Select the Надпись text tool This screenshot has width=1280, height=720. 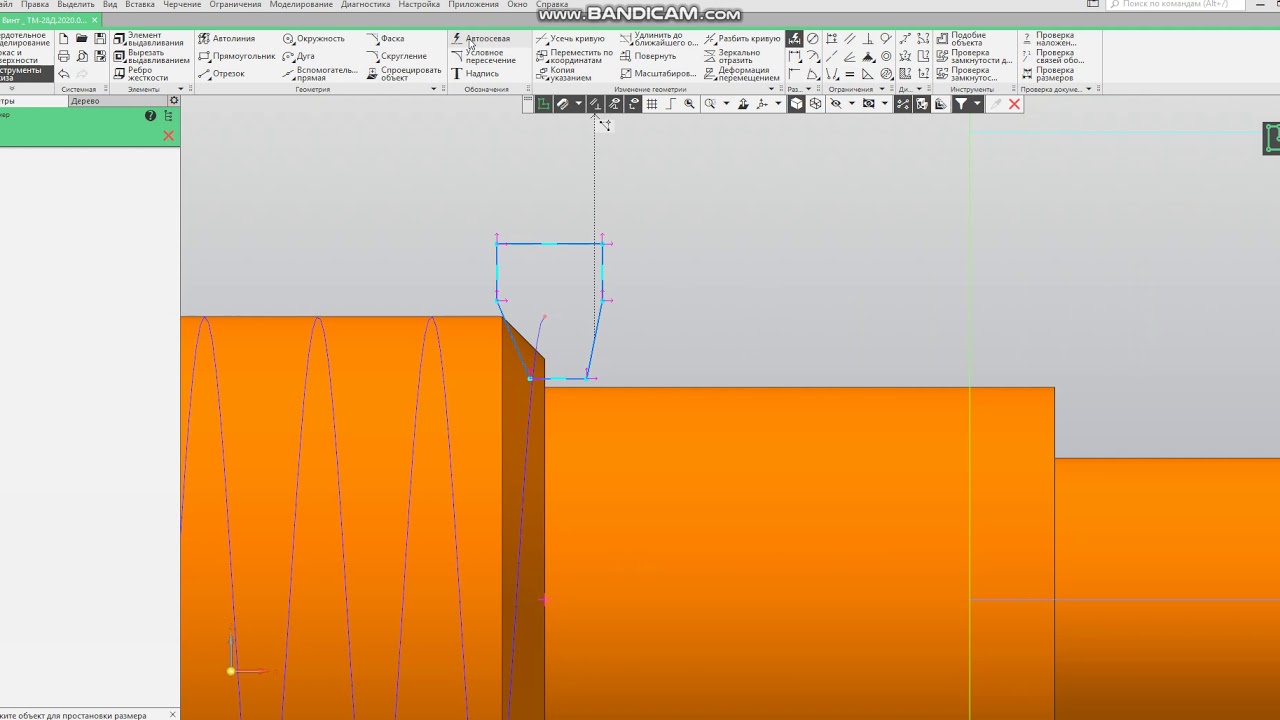(475, 74)
